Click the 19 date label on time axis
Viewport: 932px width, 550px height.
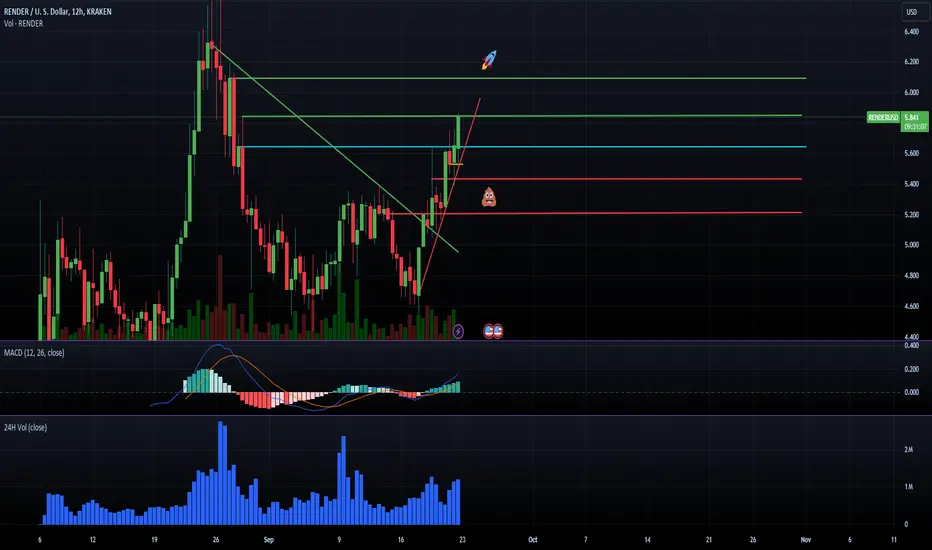point(154,540)
